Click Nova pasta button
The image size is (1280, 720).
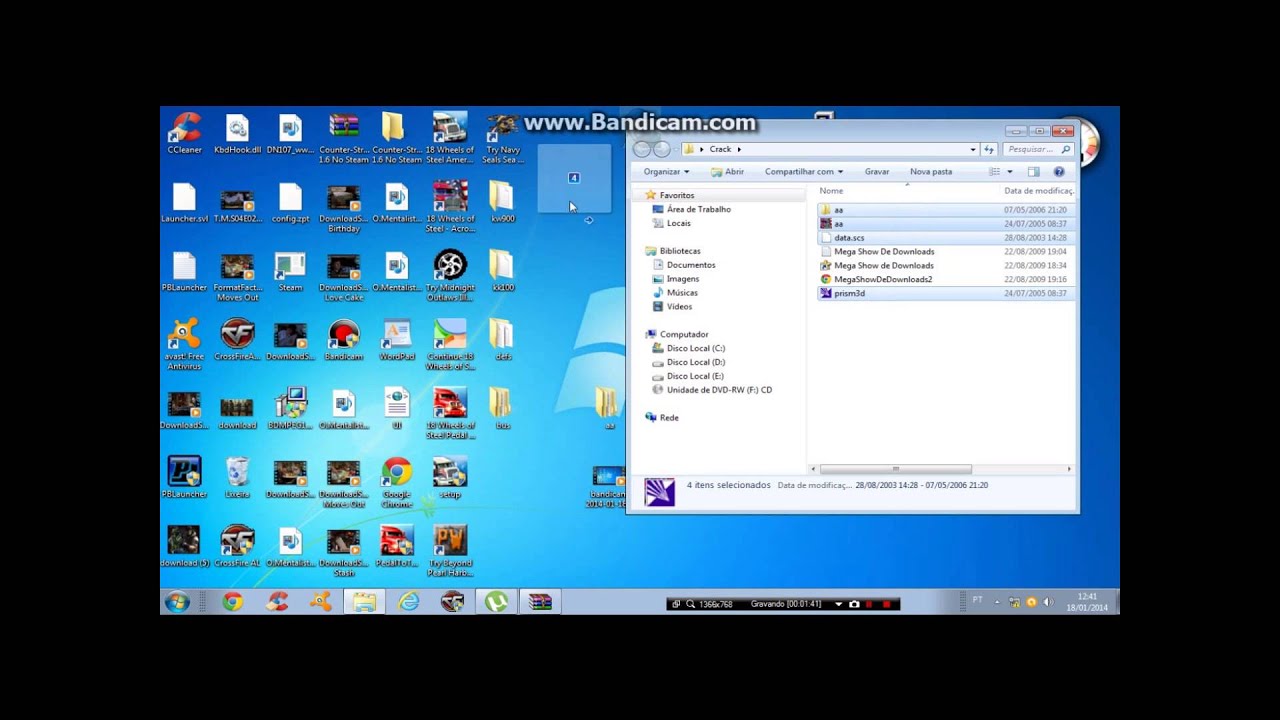(x=931, y=172)
